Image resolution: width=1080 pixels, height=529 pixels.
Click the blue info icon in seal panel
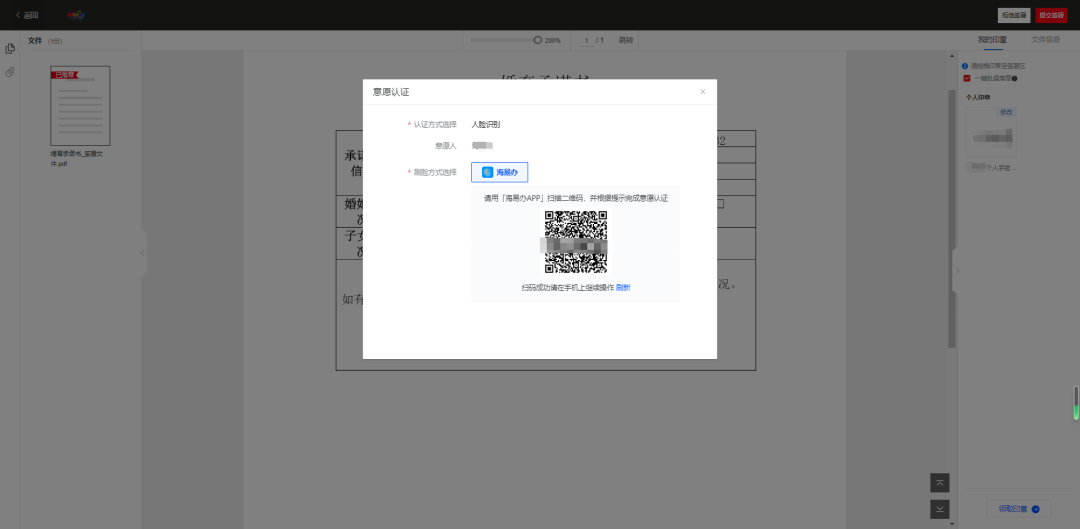point(966,66)
